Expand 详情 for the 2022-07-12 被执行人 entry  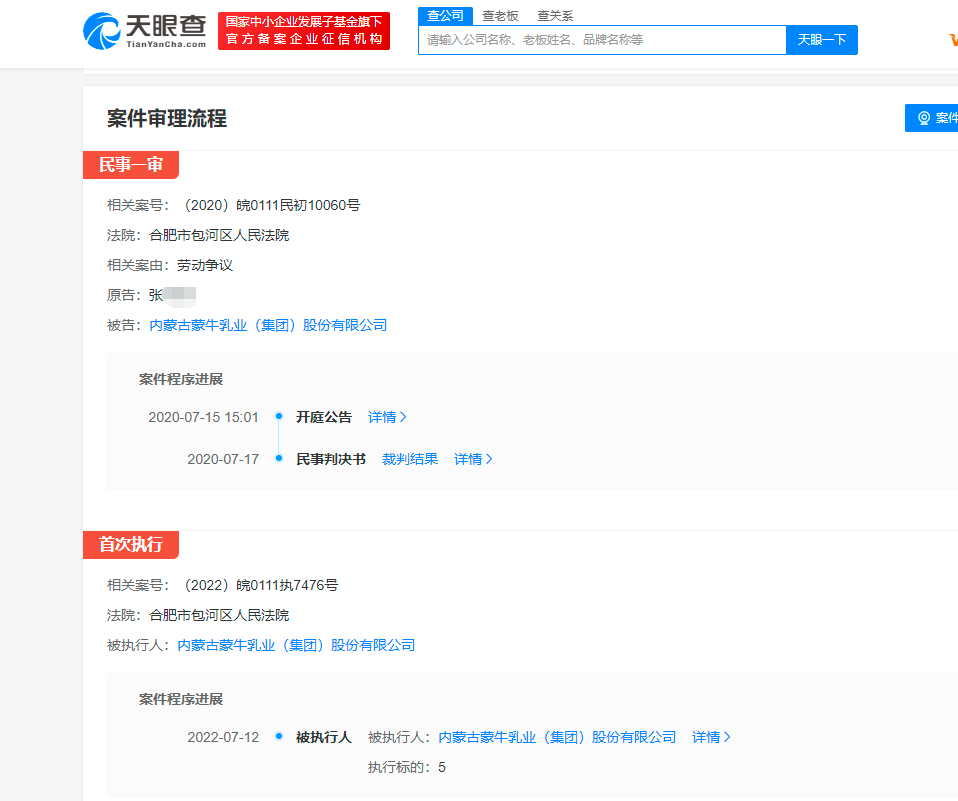711,737
